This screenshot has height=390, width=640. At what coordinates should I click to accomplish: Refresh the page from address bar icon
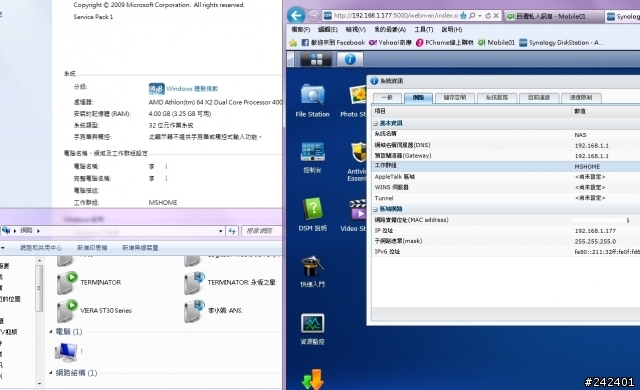(488, 16)
